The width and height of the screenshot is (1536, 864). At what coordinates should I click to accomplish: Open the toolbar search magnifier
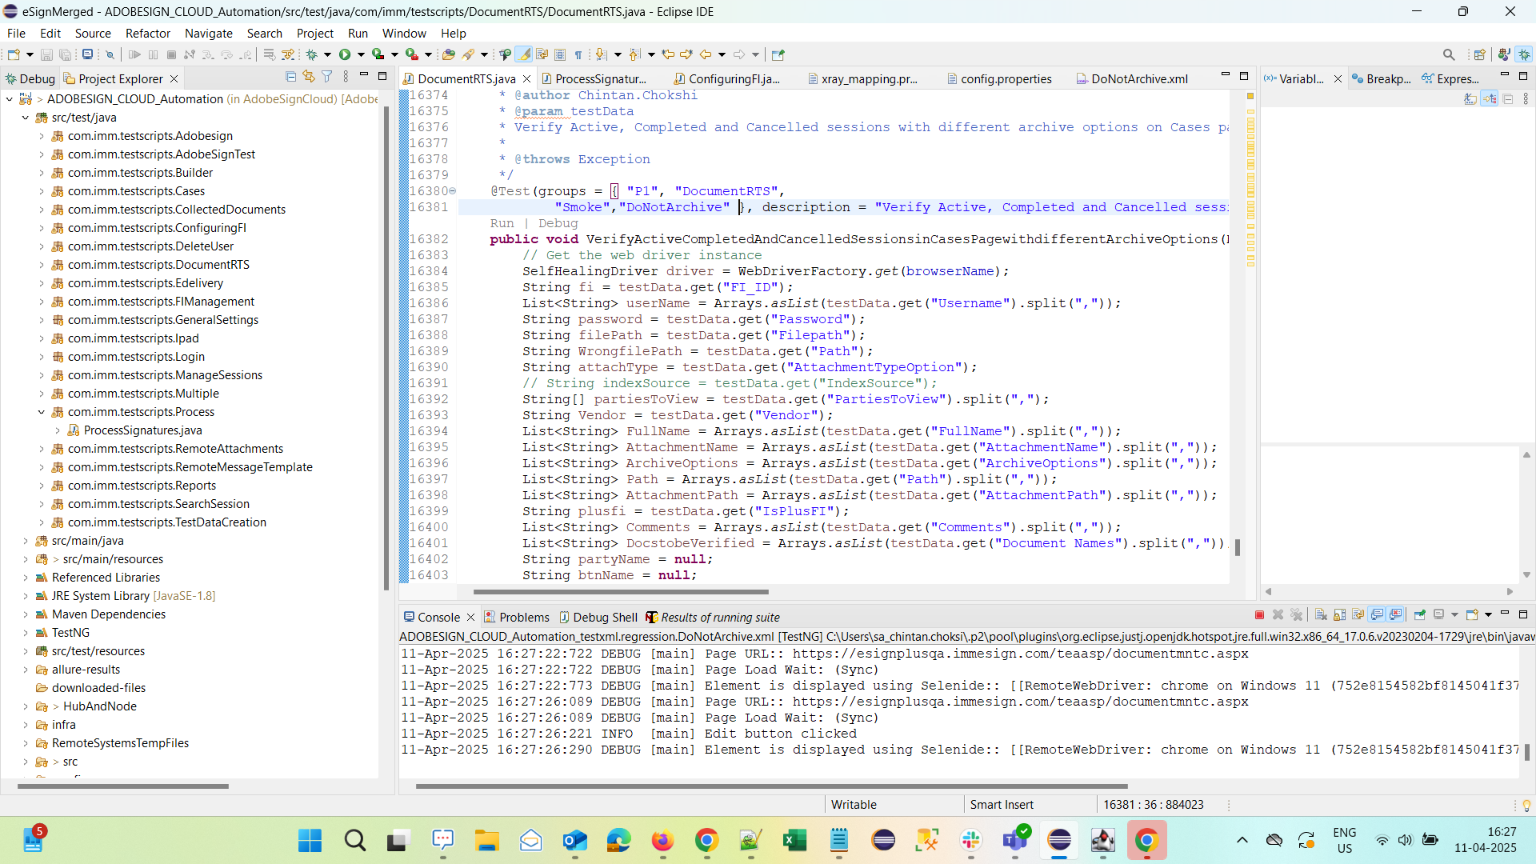[1448, 55]
